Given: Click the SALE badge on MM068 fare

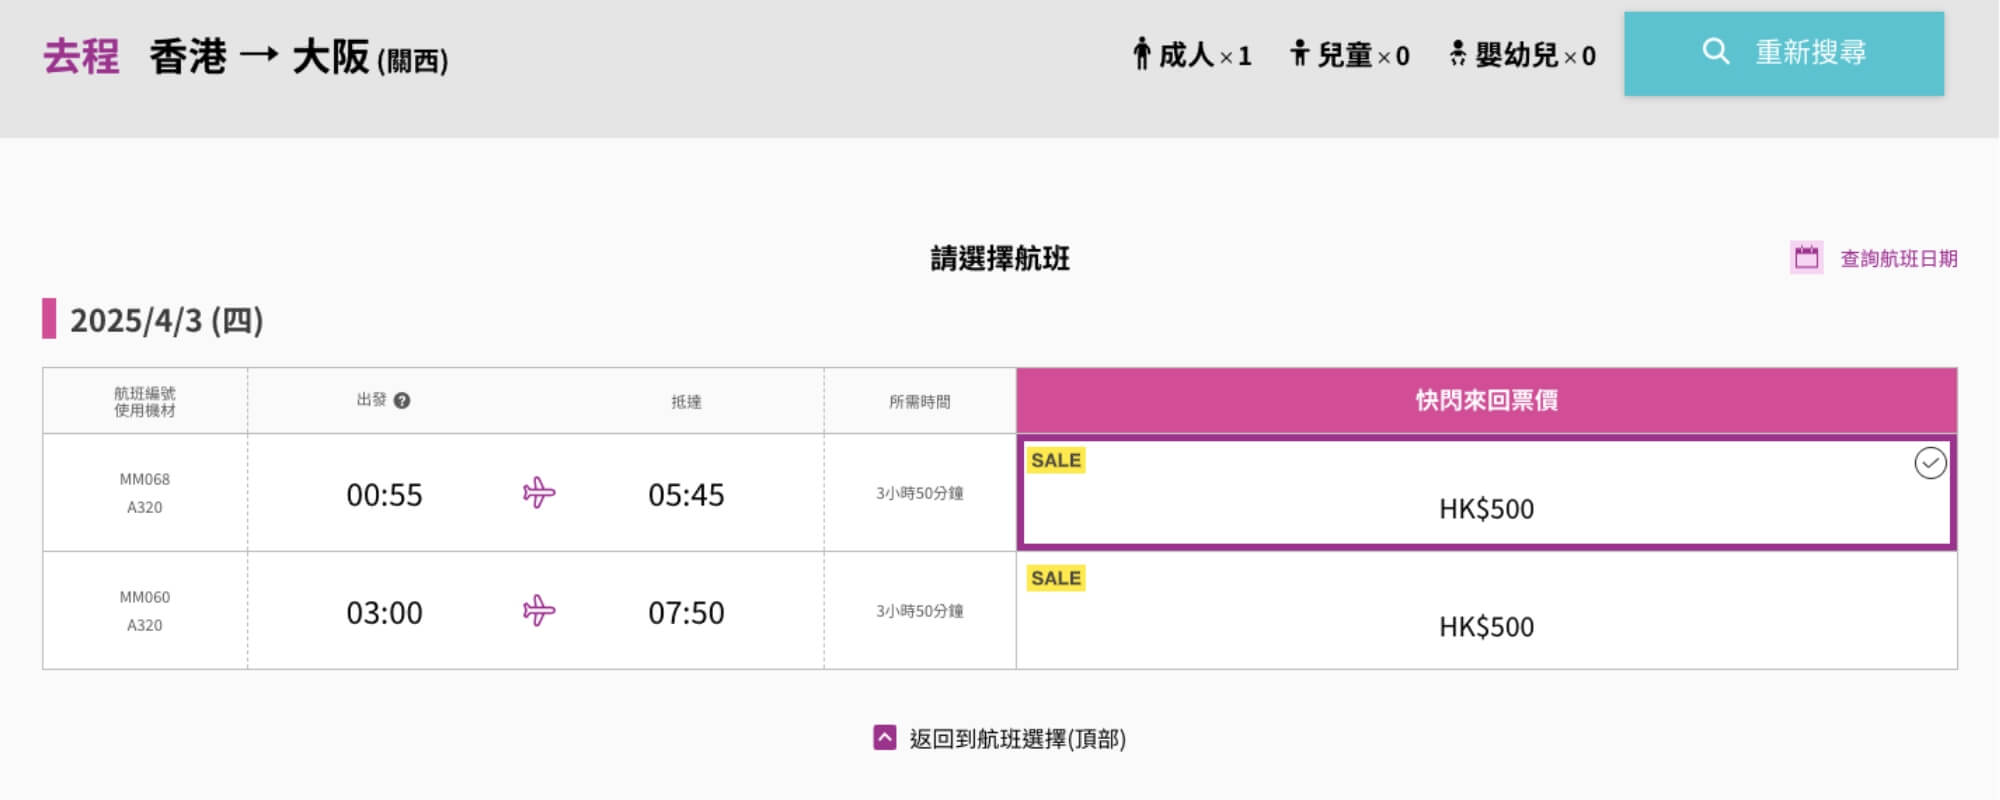Looking at the screenshot, I should 1056,460.
